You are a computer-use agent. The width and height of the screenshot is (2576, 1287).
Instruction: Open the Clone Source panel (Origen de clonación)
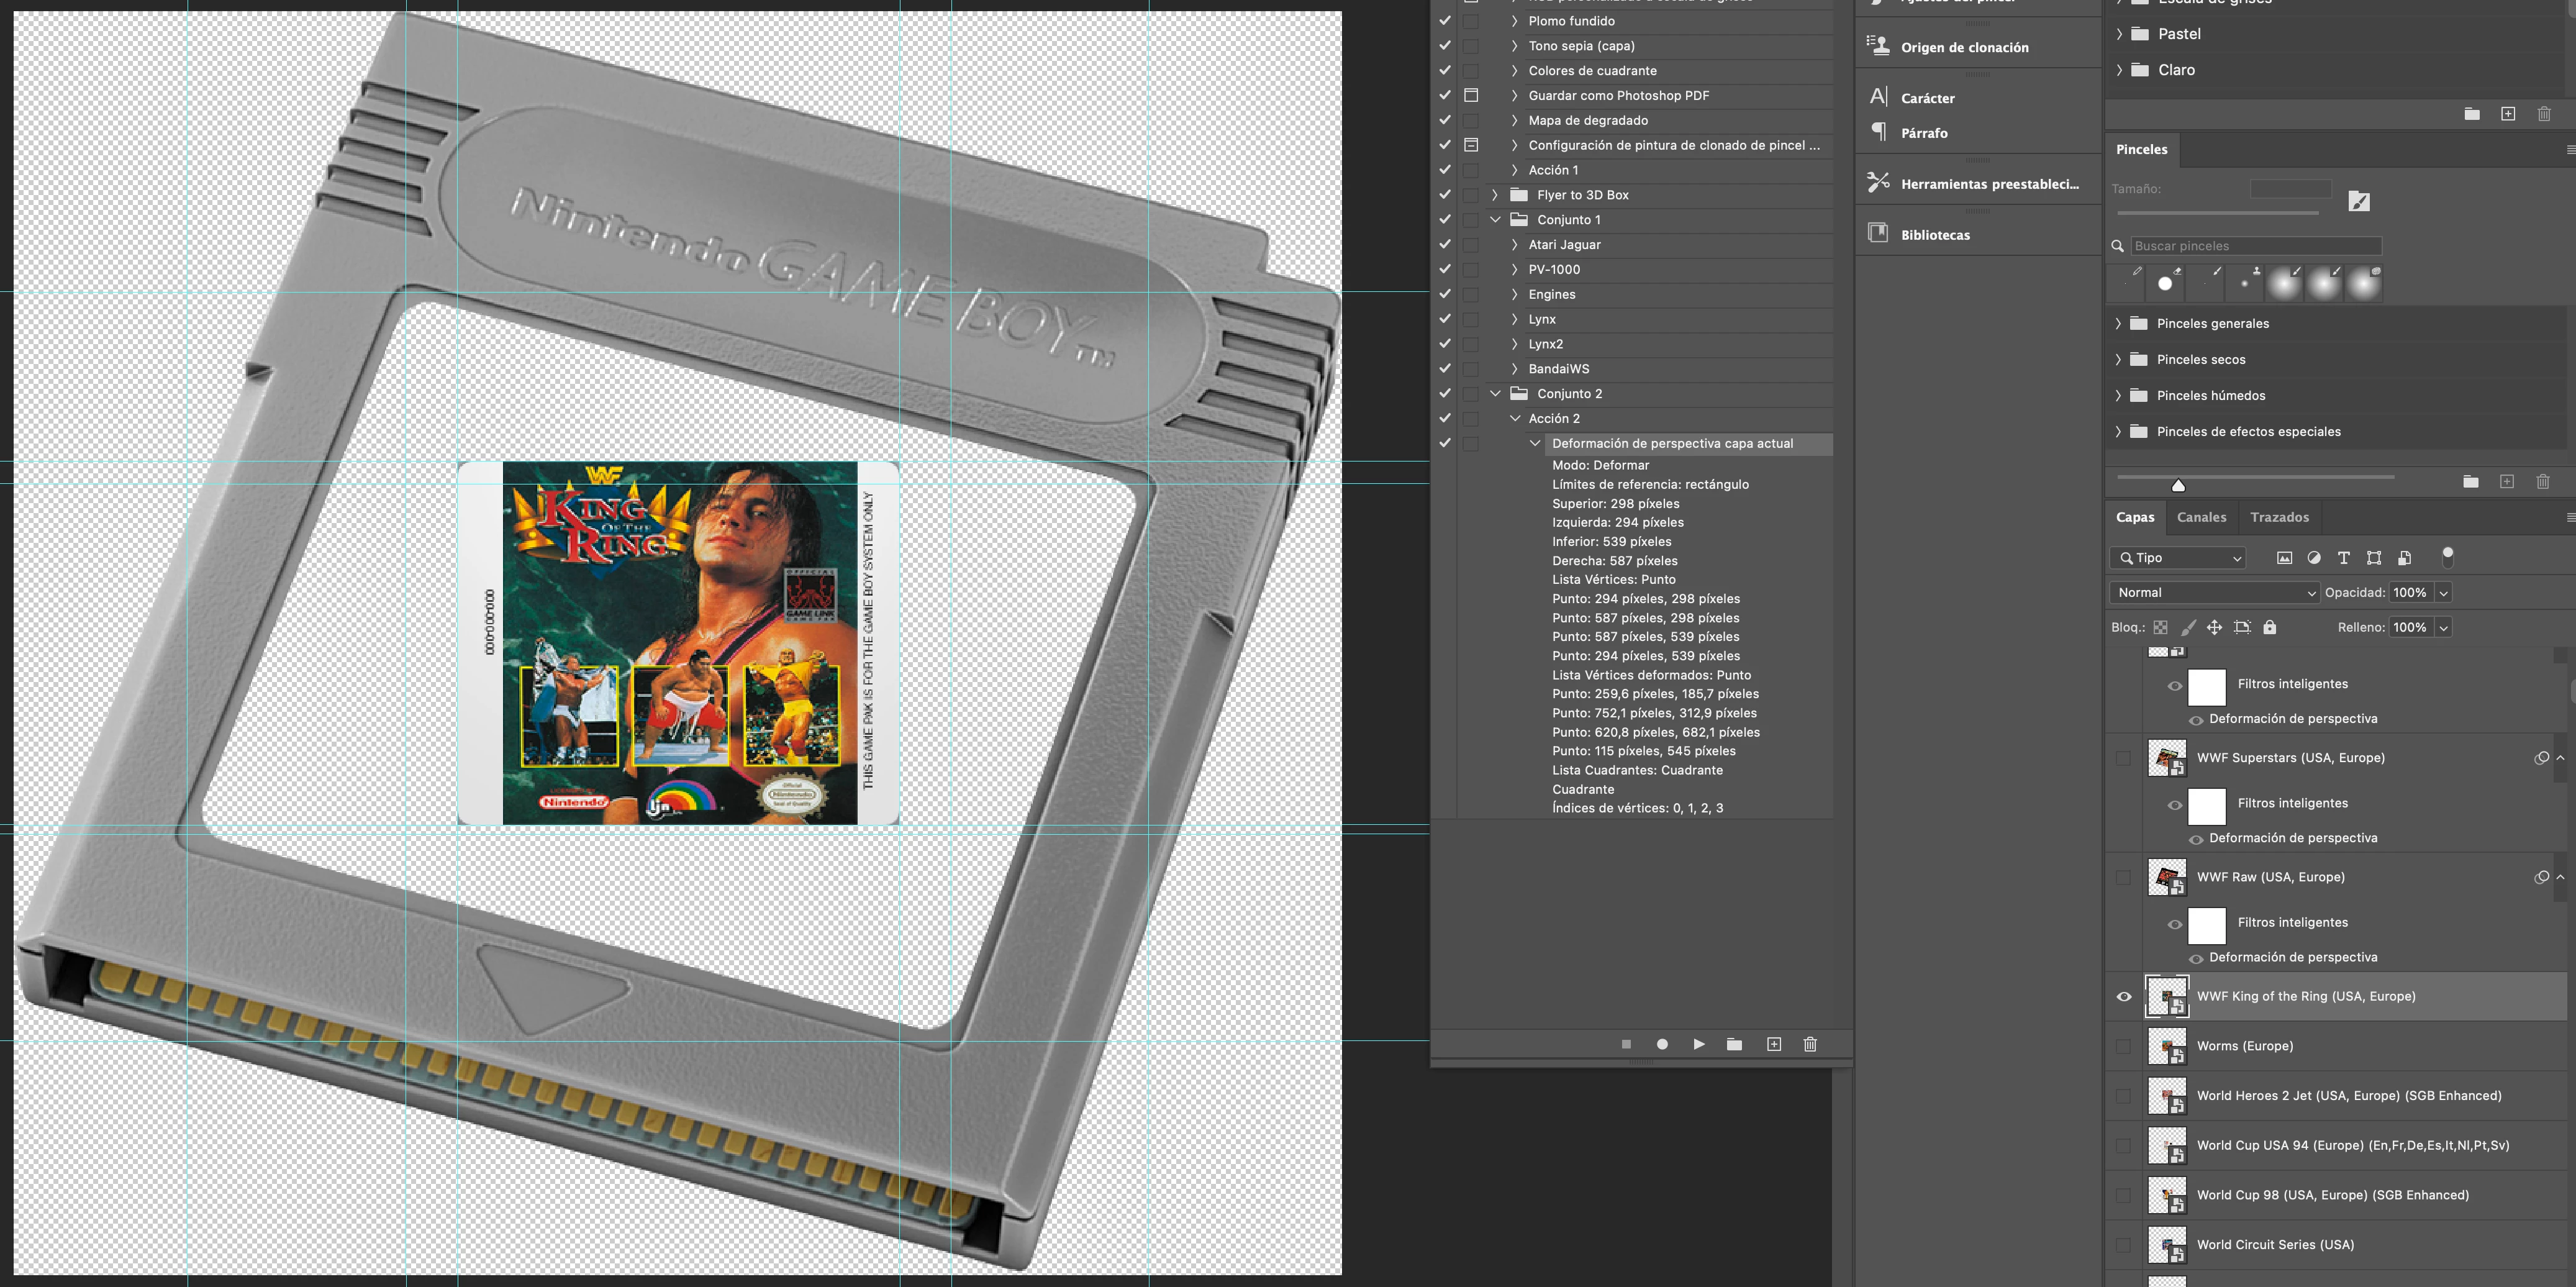tap(1964, 47)
